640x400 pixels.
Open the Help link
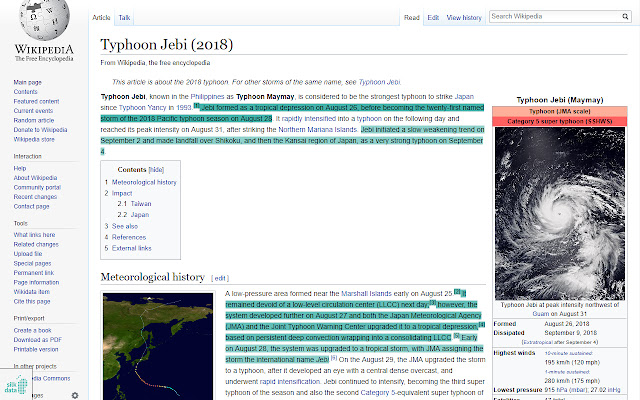point(20,168)
